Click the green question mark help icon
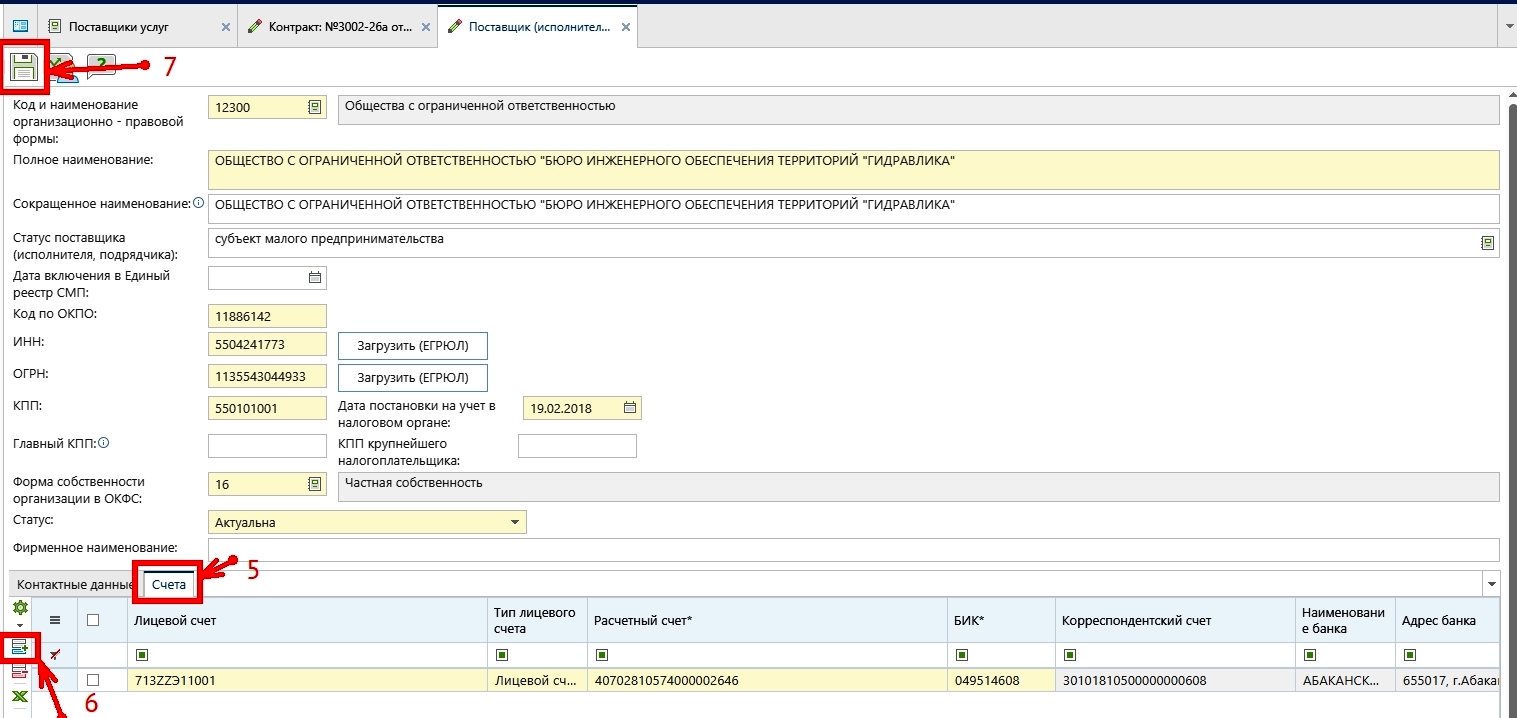1517x718 pixels. 100,67
